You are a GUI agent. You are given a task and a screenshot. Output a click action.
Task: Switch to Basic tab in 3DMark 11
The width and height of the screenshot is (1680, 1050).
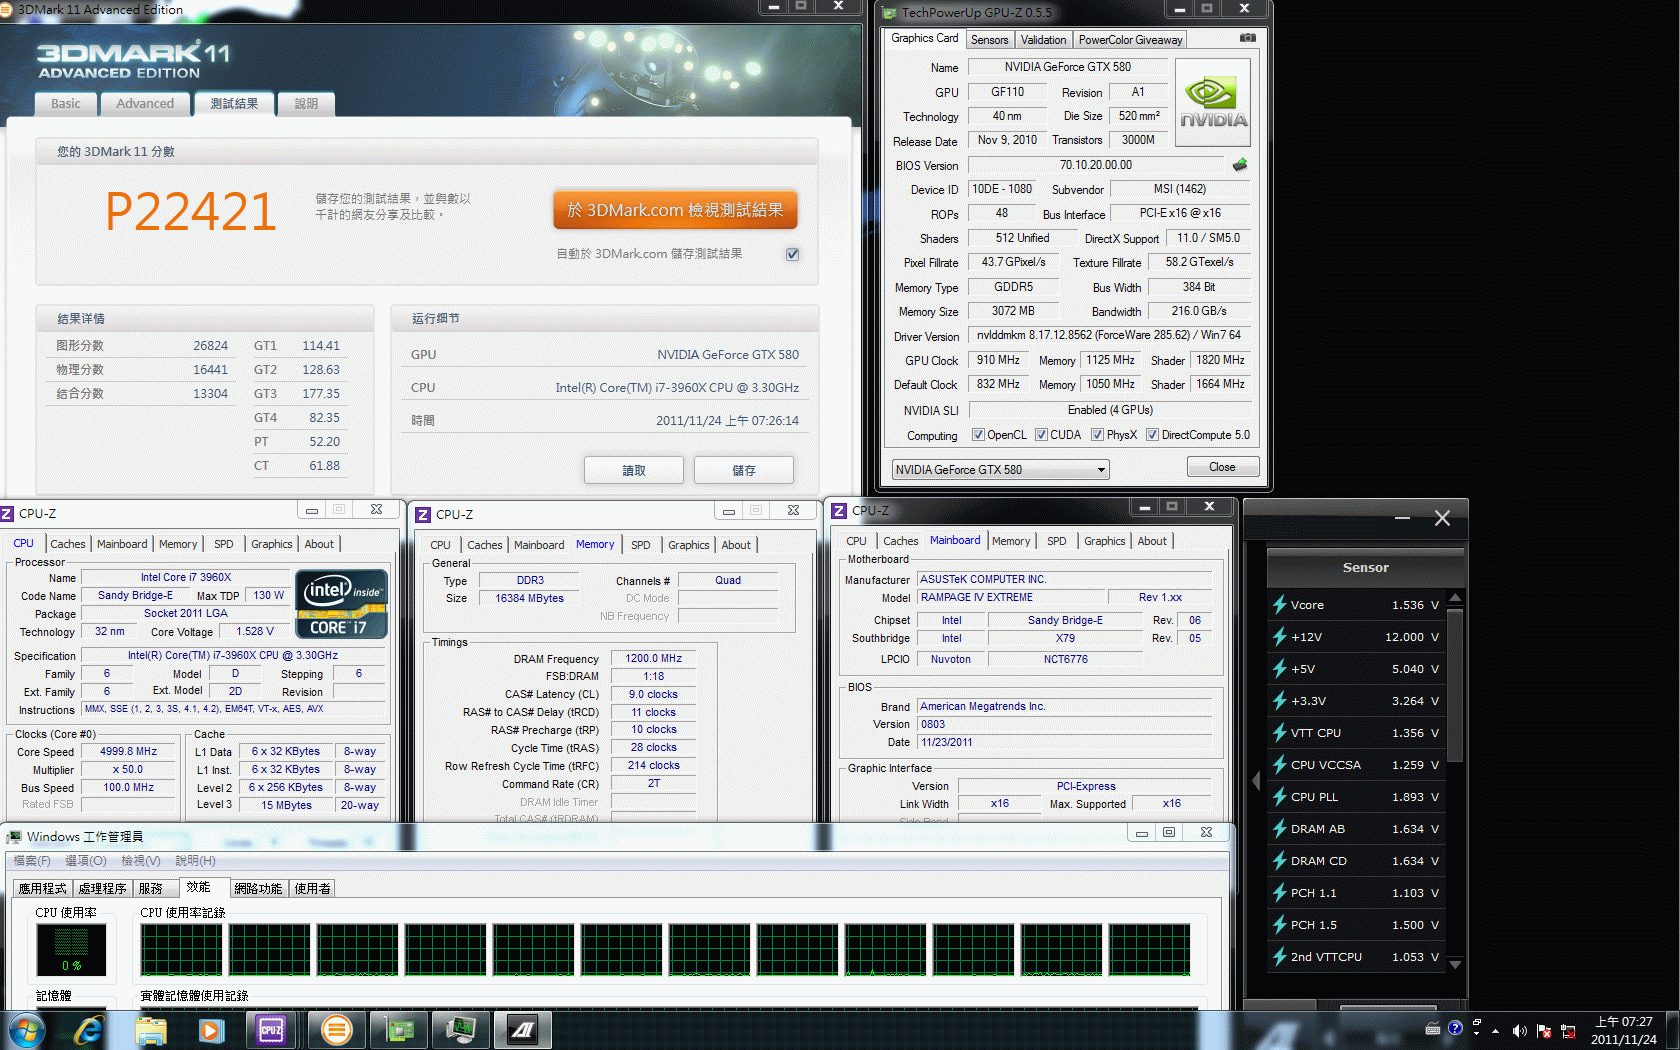(66, 103)
